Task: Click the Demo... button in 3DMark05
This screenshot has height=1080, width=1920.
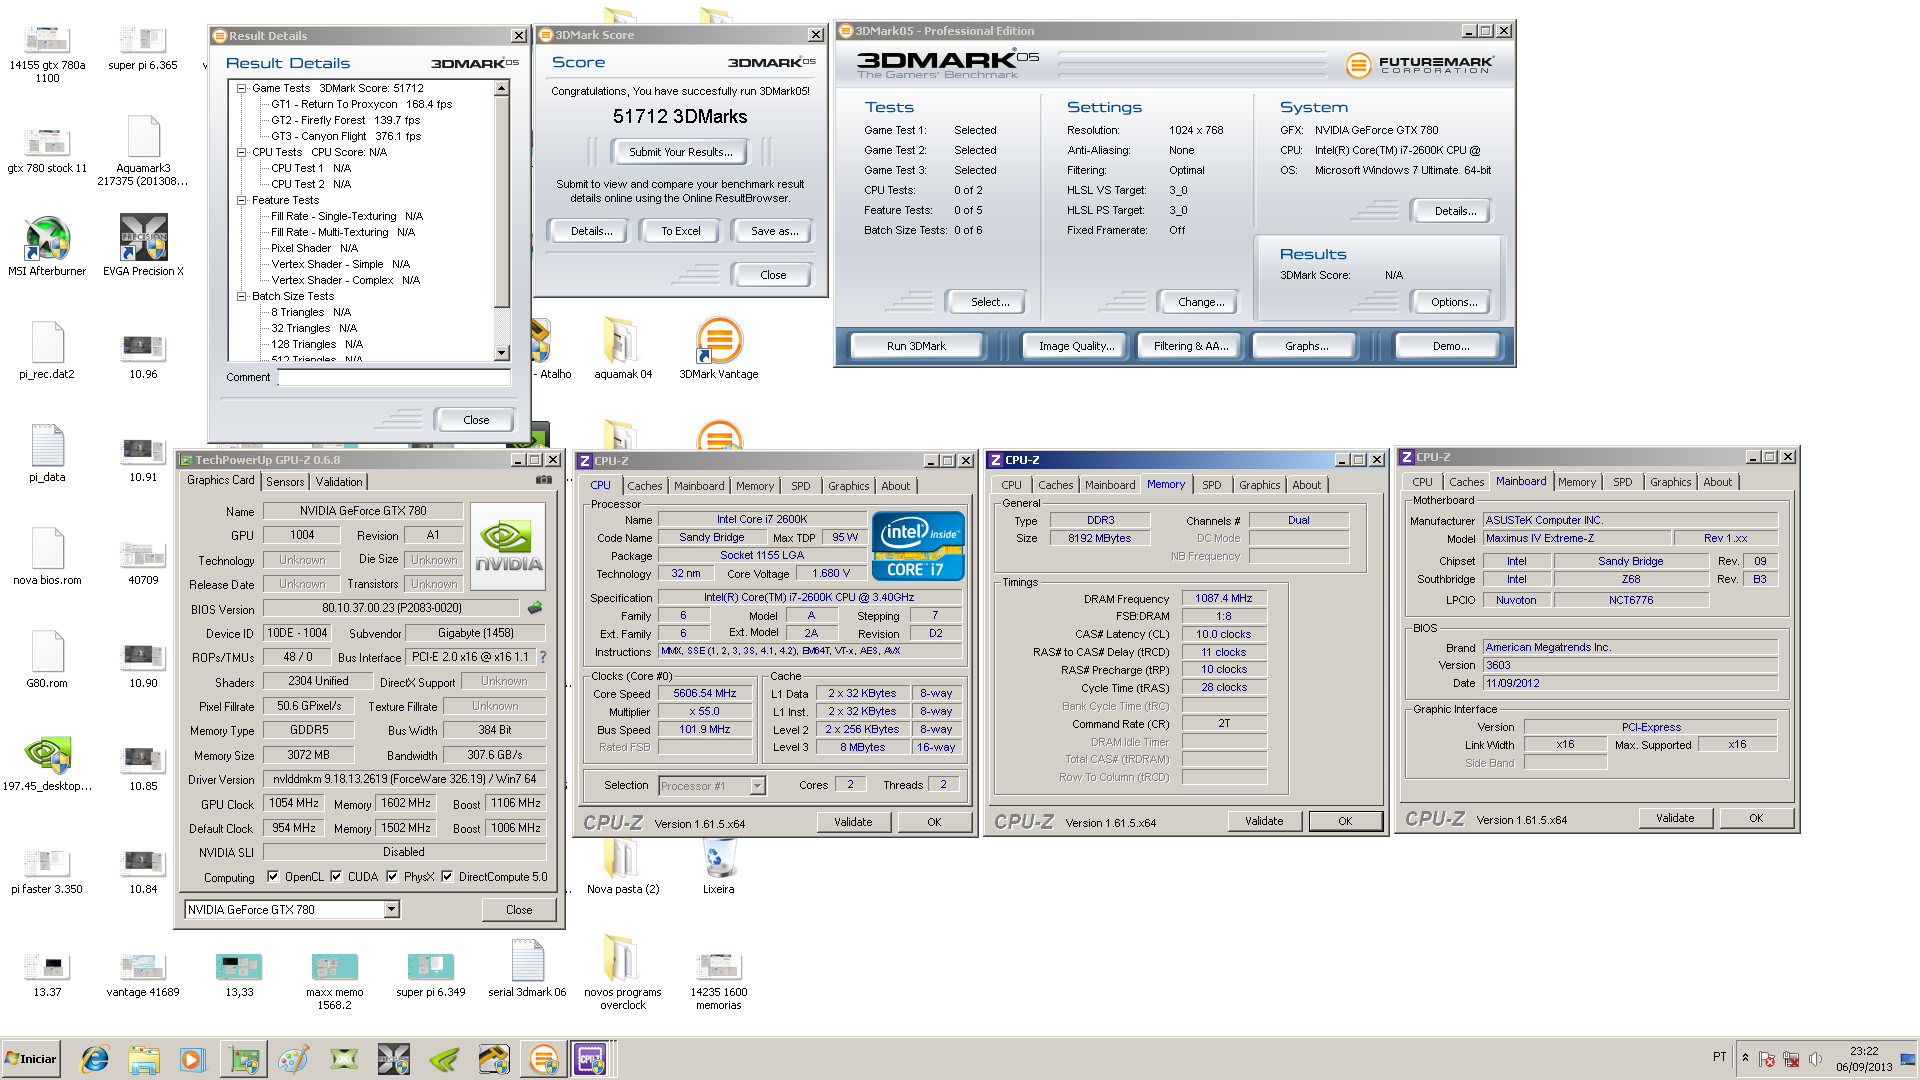Action: point(1450,346)
